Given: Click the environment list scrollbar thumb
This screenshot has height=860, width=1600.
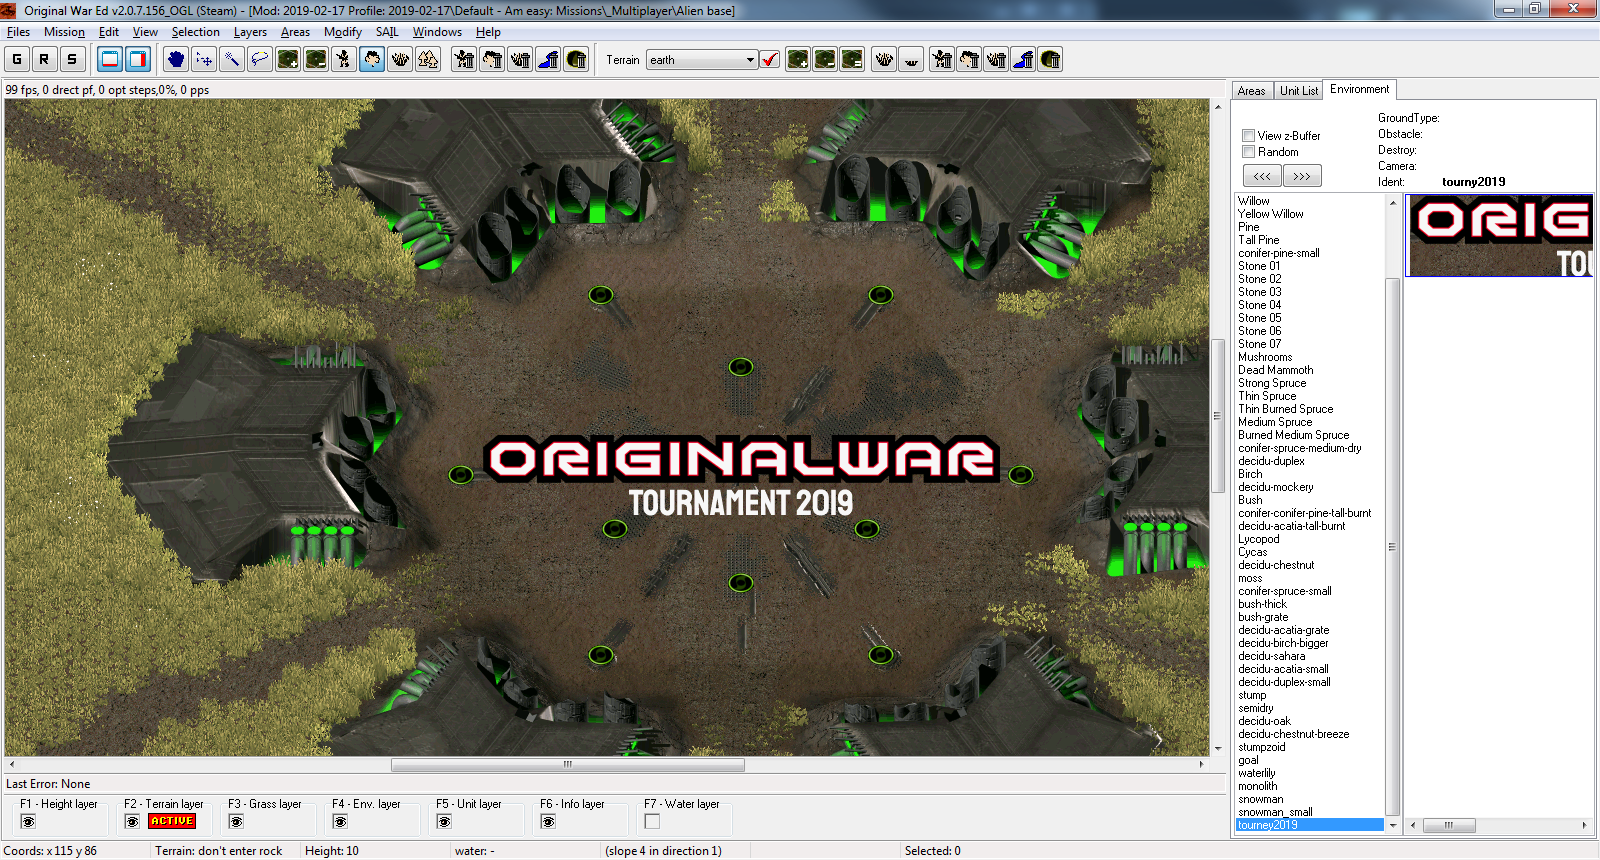Looking at the screenshot, I should [1392, 547].
